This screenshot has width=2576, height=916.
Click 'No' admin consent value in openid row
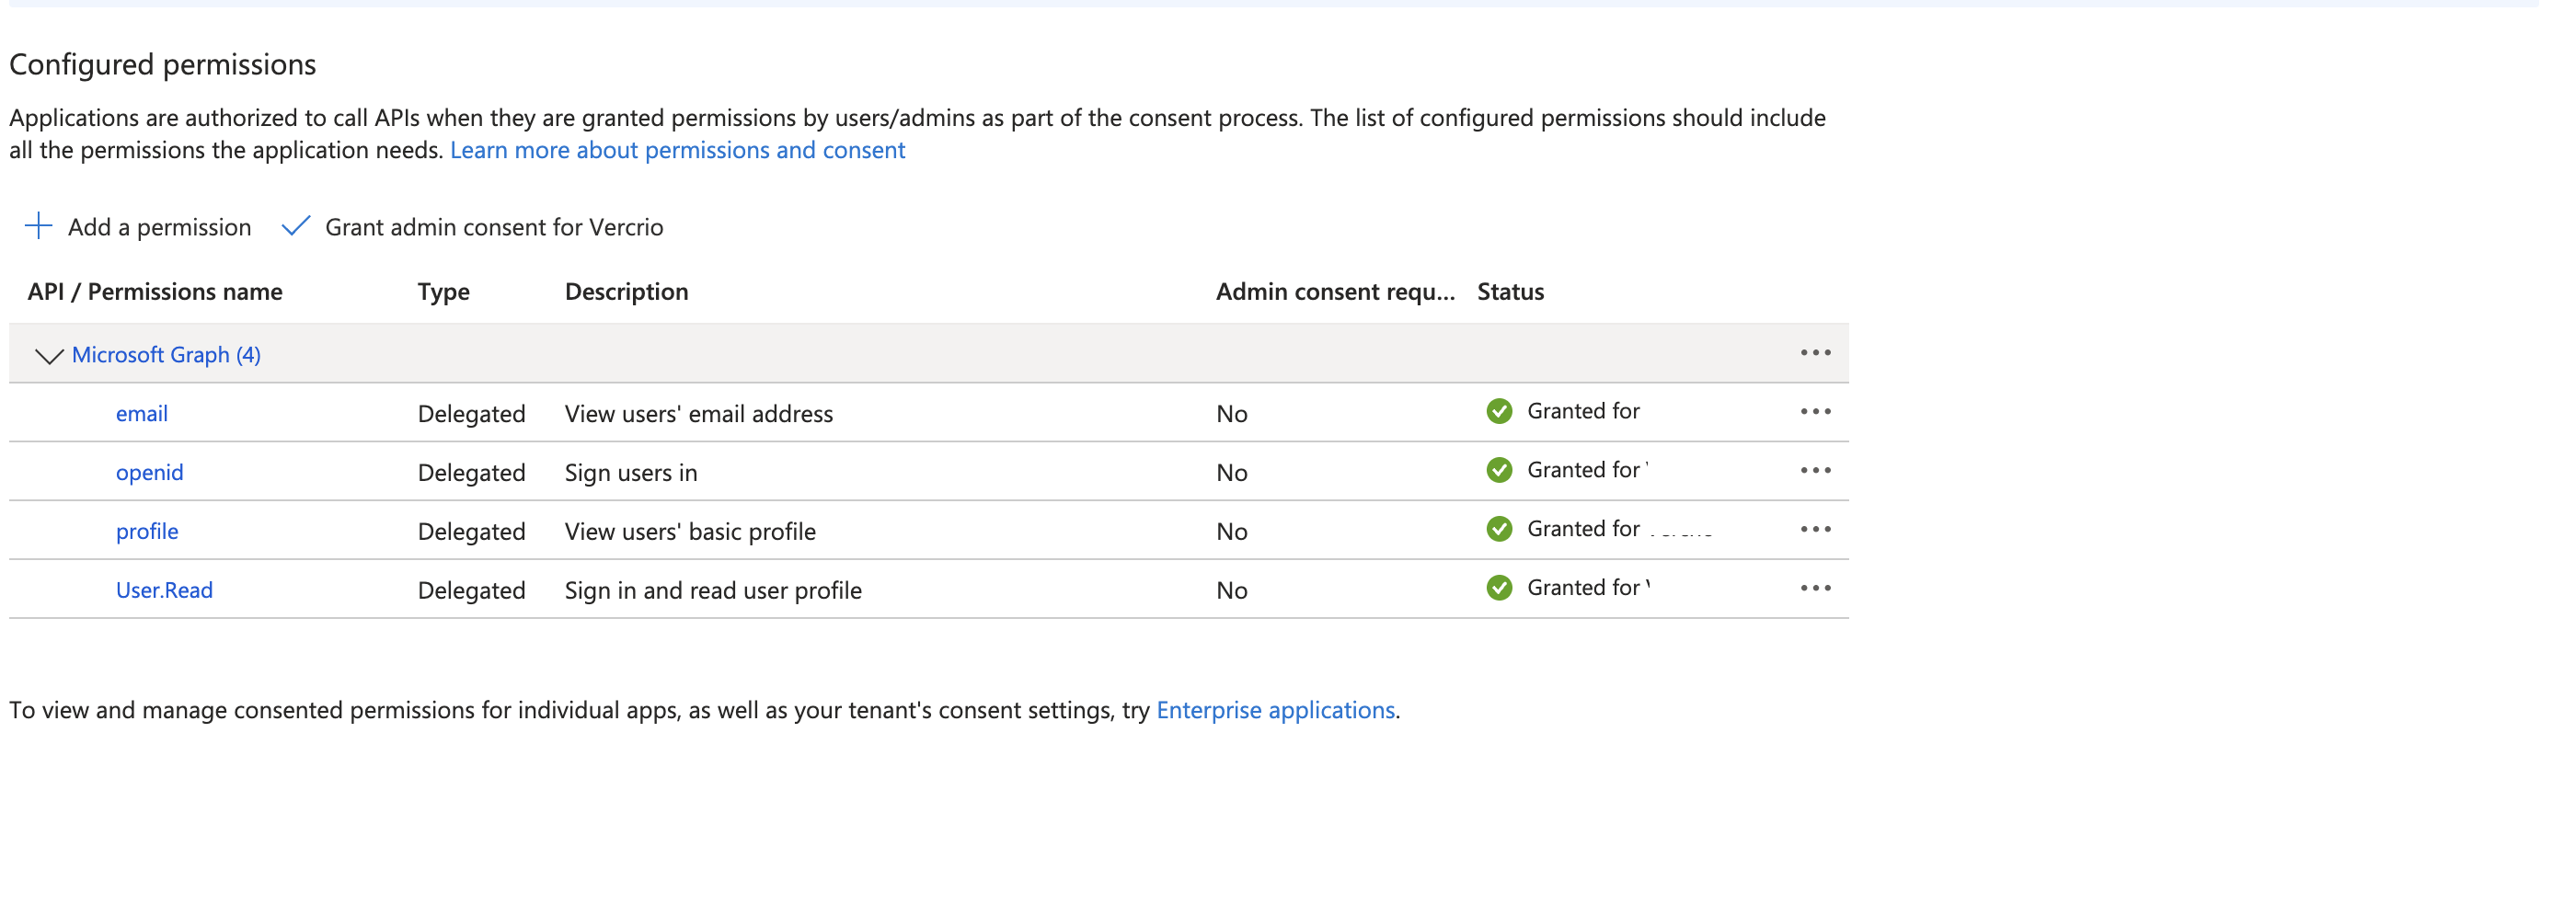click(x=1232, y=473)
